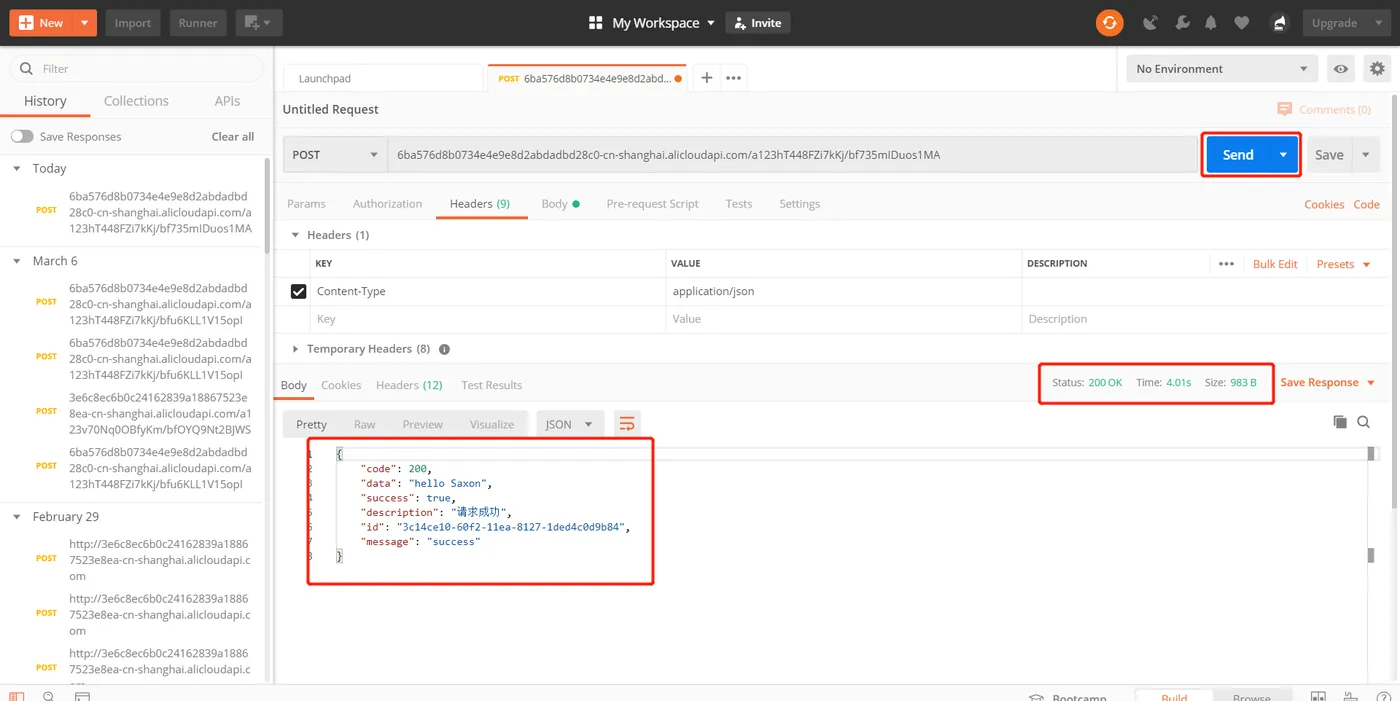Open manage environments gear icon
This screenshot has height=701, width=1400.
click(1378, 69)
